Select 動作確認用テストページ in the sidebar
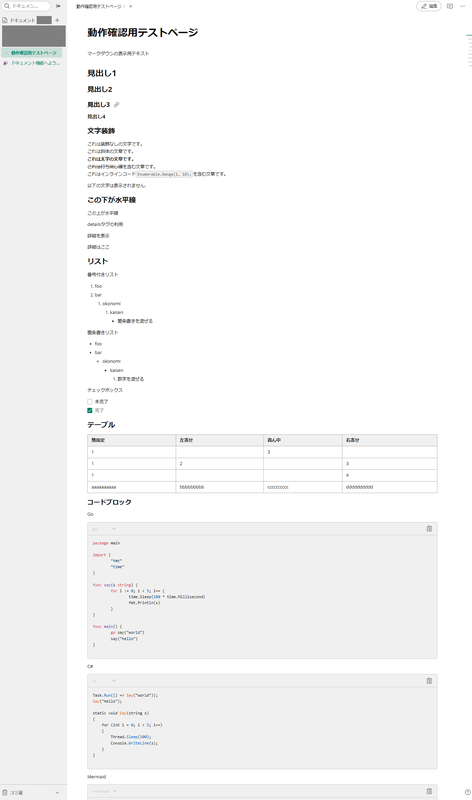Viewport: 472px width, 800px height. pos(34,53)
